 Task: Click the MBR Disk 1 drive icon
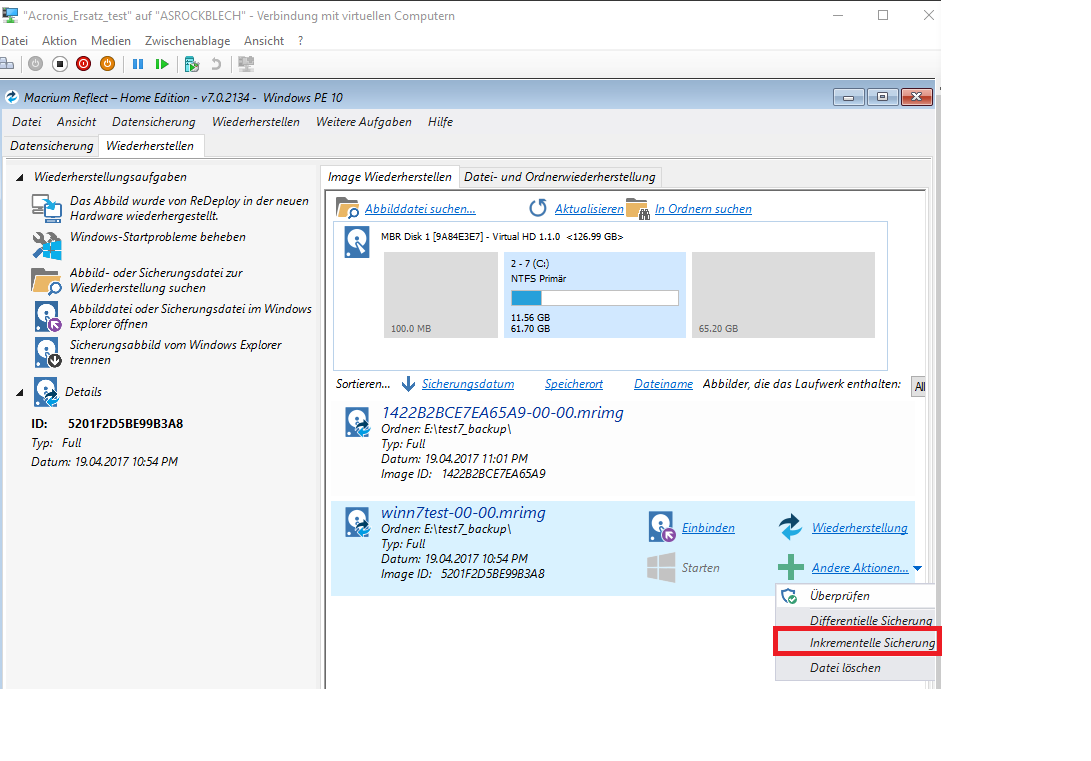pyautogui.click(x=357, y=242)
